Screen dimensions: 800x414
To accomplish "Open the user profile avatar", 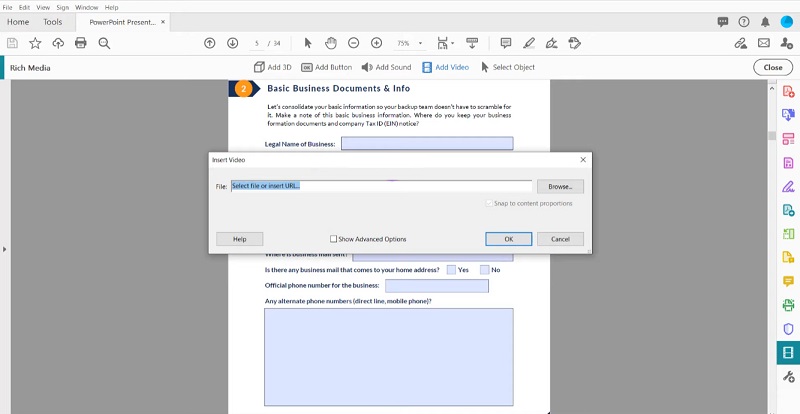I will tap(786, 22).
